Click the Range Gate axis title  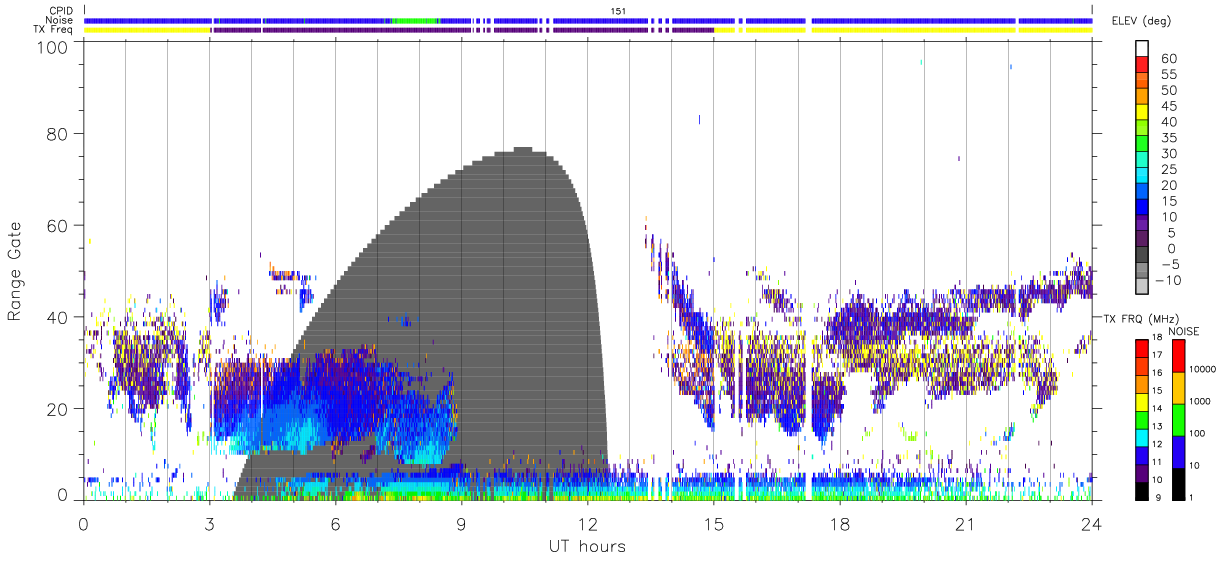(15, 270)
